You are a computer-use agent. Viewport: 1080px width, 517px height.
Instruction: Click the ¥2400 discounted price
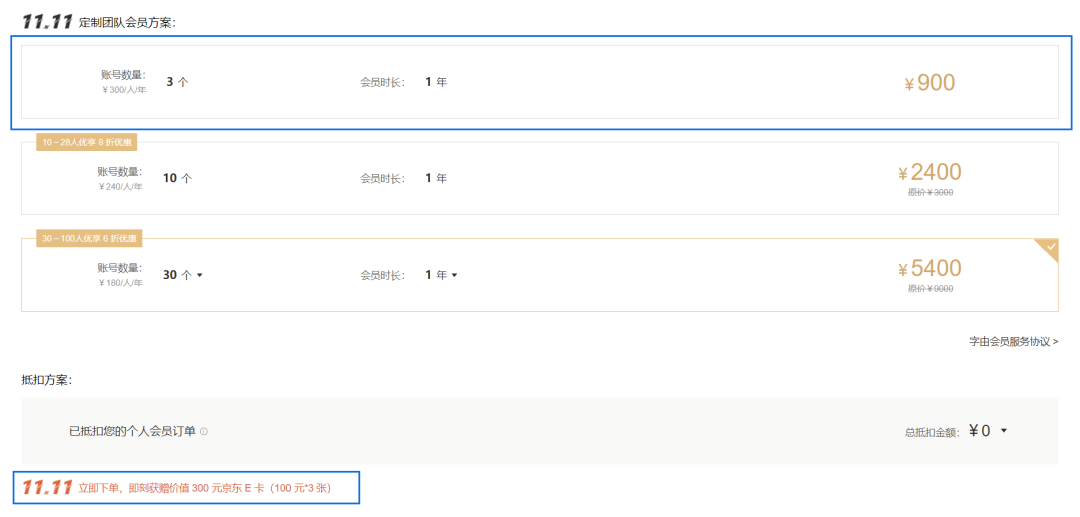(930, 172)
